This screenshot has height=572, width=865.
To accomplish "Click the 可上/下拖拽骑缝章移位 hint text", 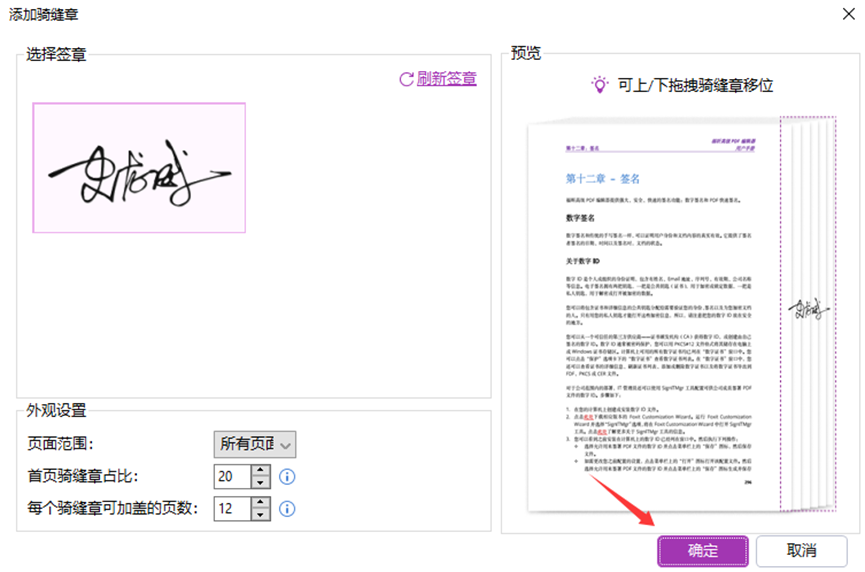I will coord(695,85).
